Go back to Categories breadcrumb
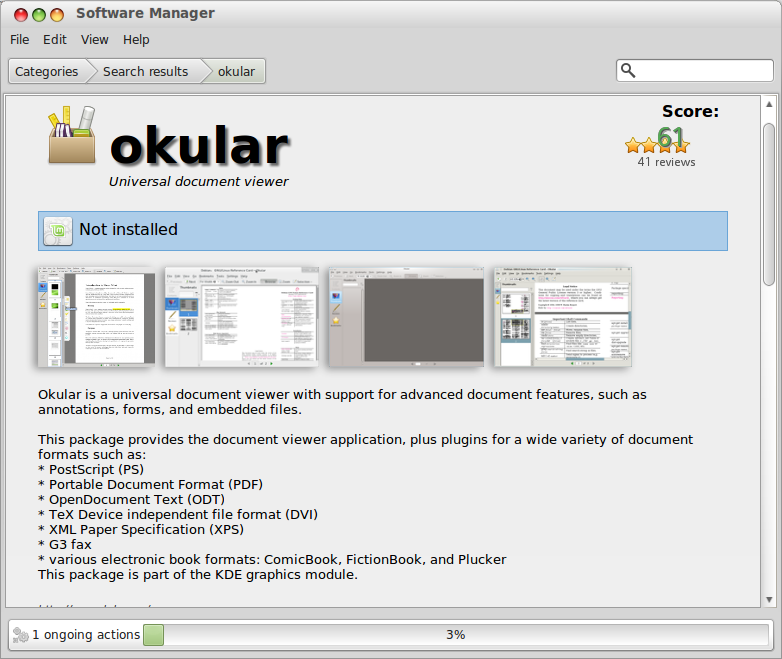 (x=47, y=71)
